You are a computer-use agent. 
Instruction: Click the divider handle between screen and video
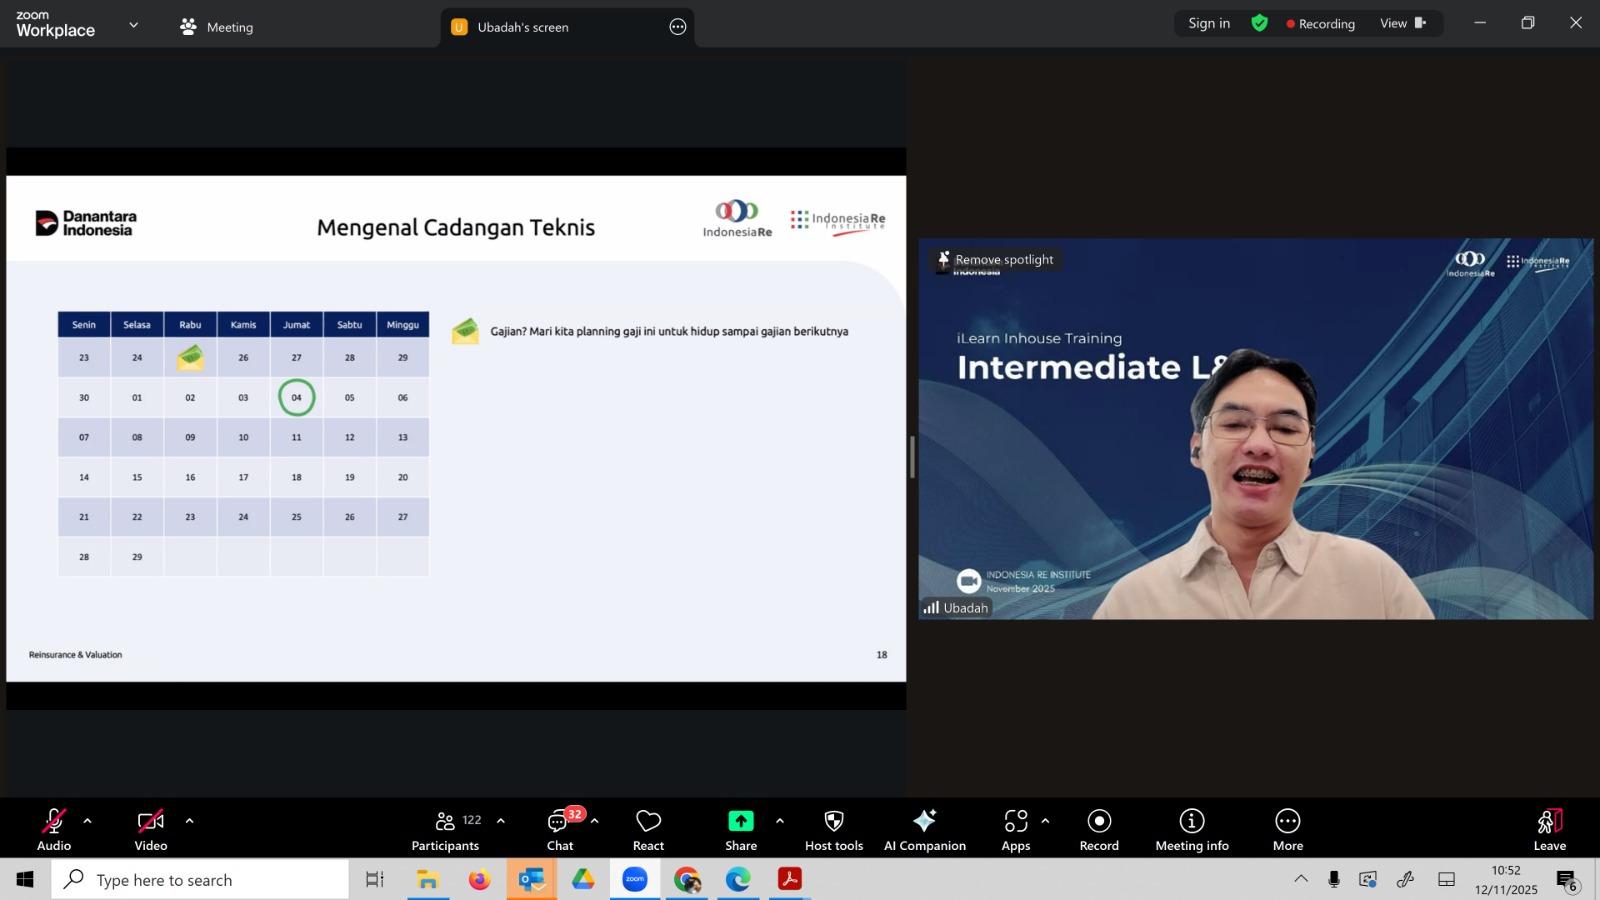(x=912, y=457)
